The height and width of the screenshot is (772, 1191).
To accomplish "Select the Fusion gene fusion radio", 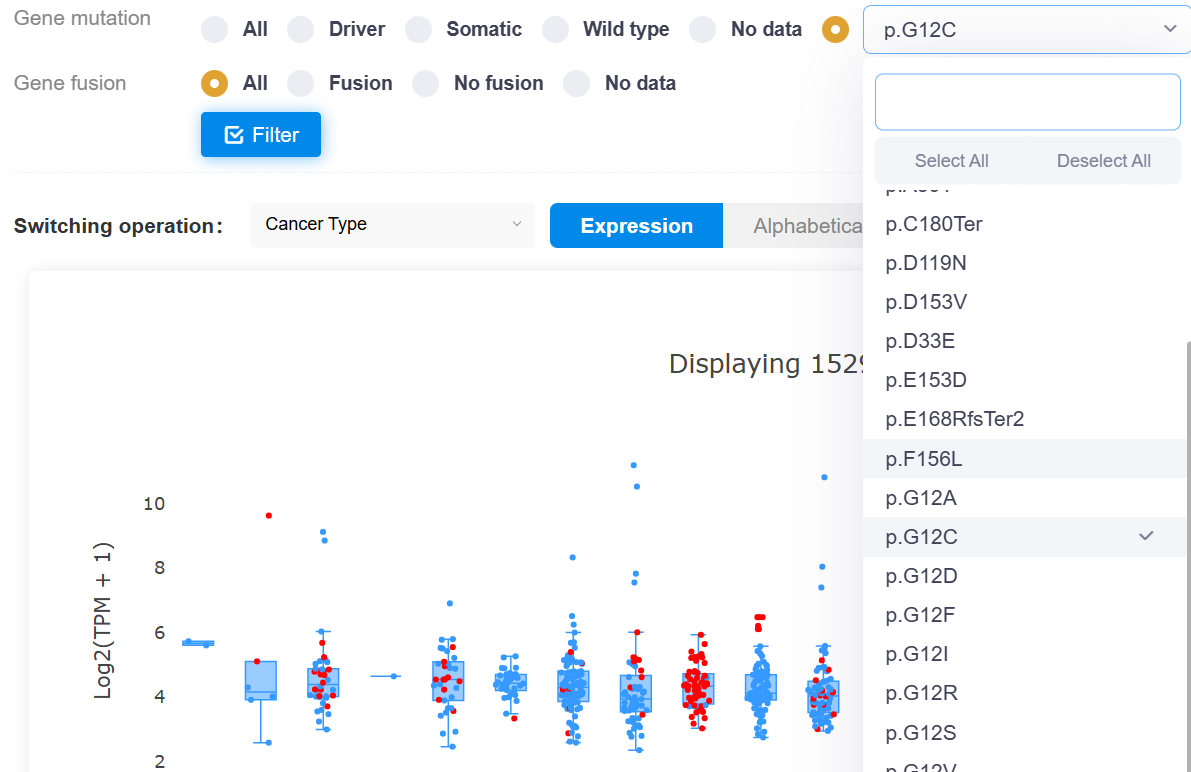I will click(x=301, y=83).
